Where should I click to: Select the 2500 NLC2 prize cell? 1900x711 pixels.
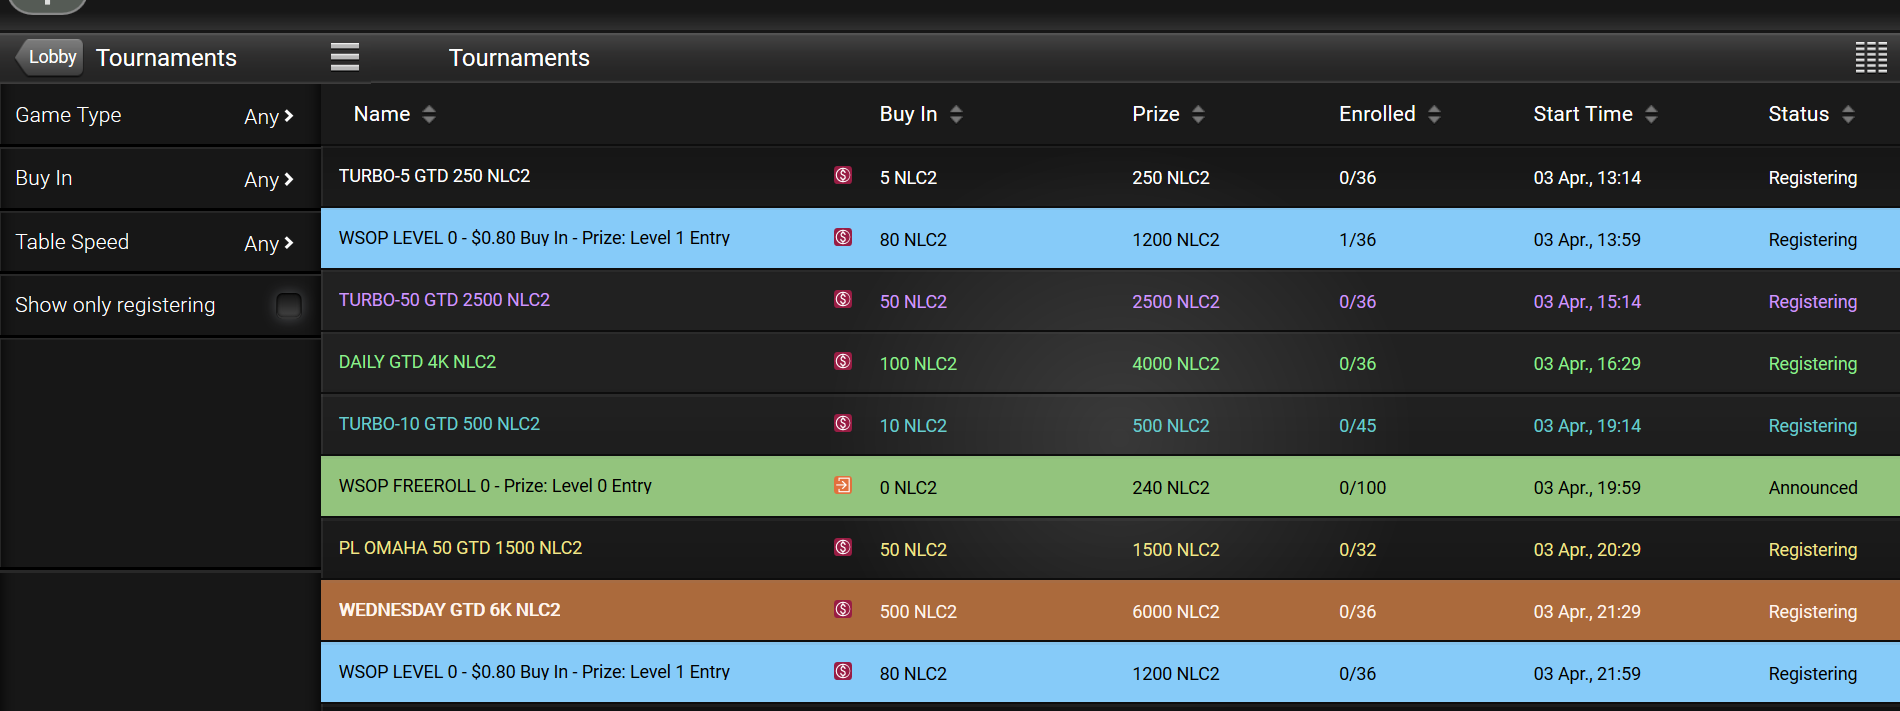[1176, 302]
